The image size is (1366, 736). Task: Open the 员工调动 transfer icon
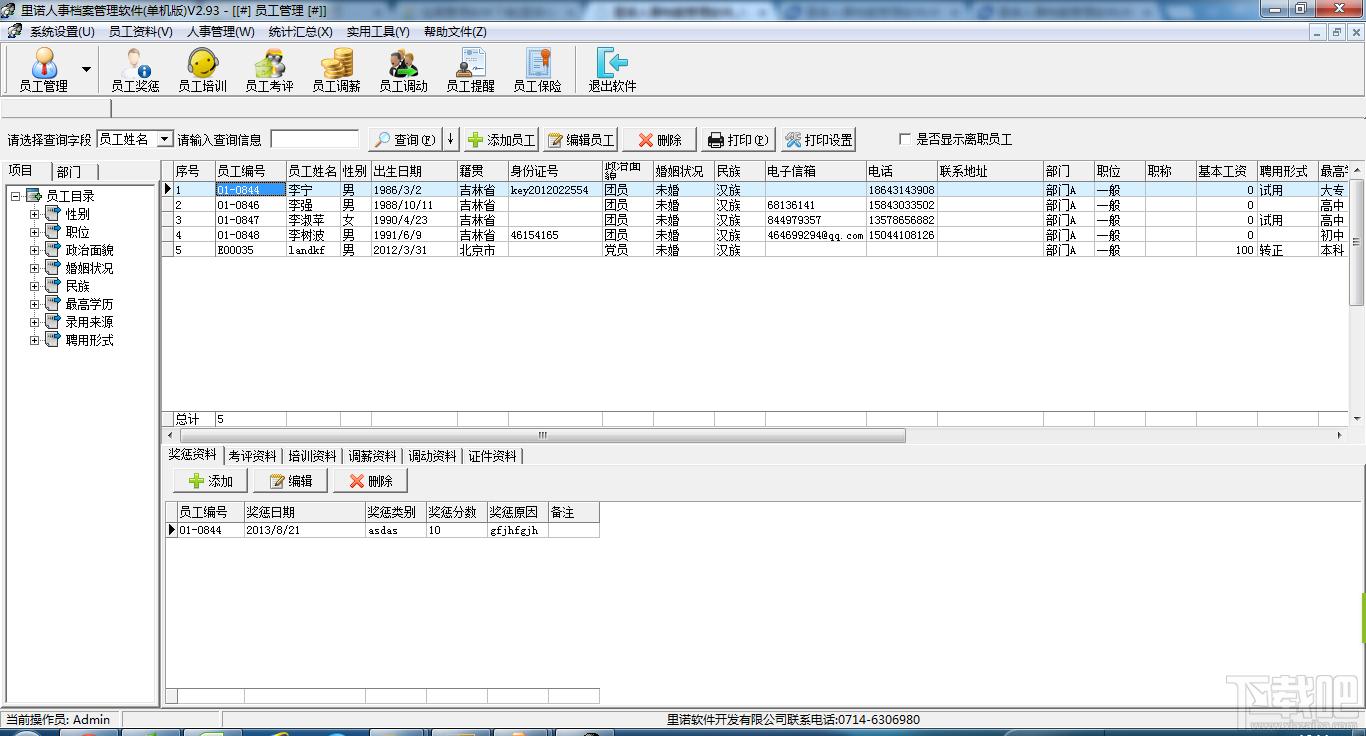[403, 69]
